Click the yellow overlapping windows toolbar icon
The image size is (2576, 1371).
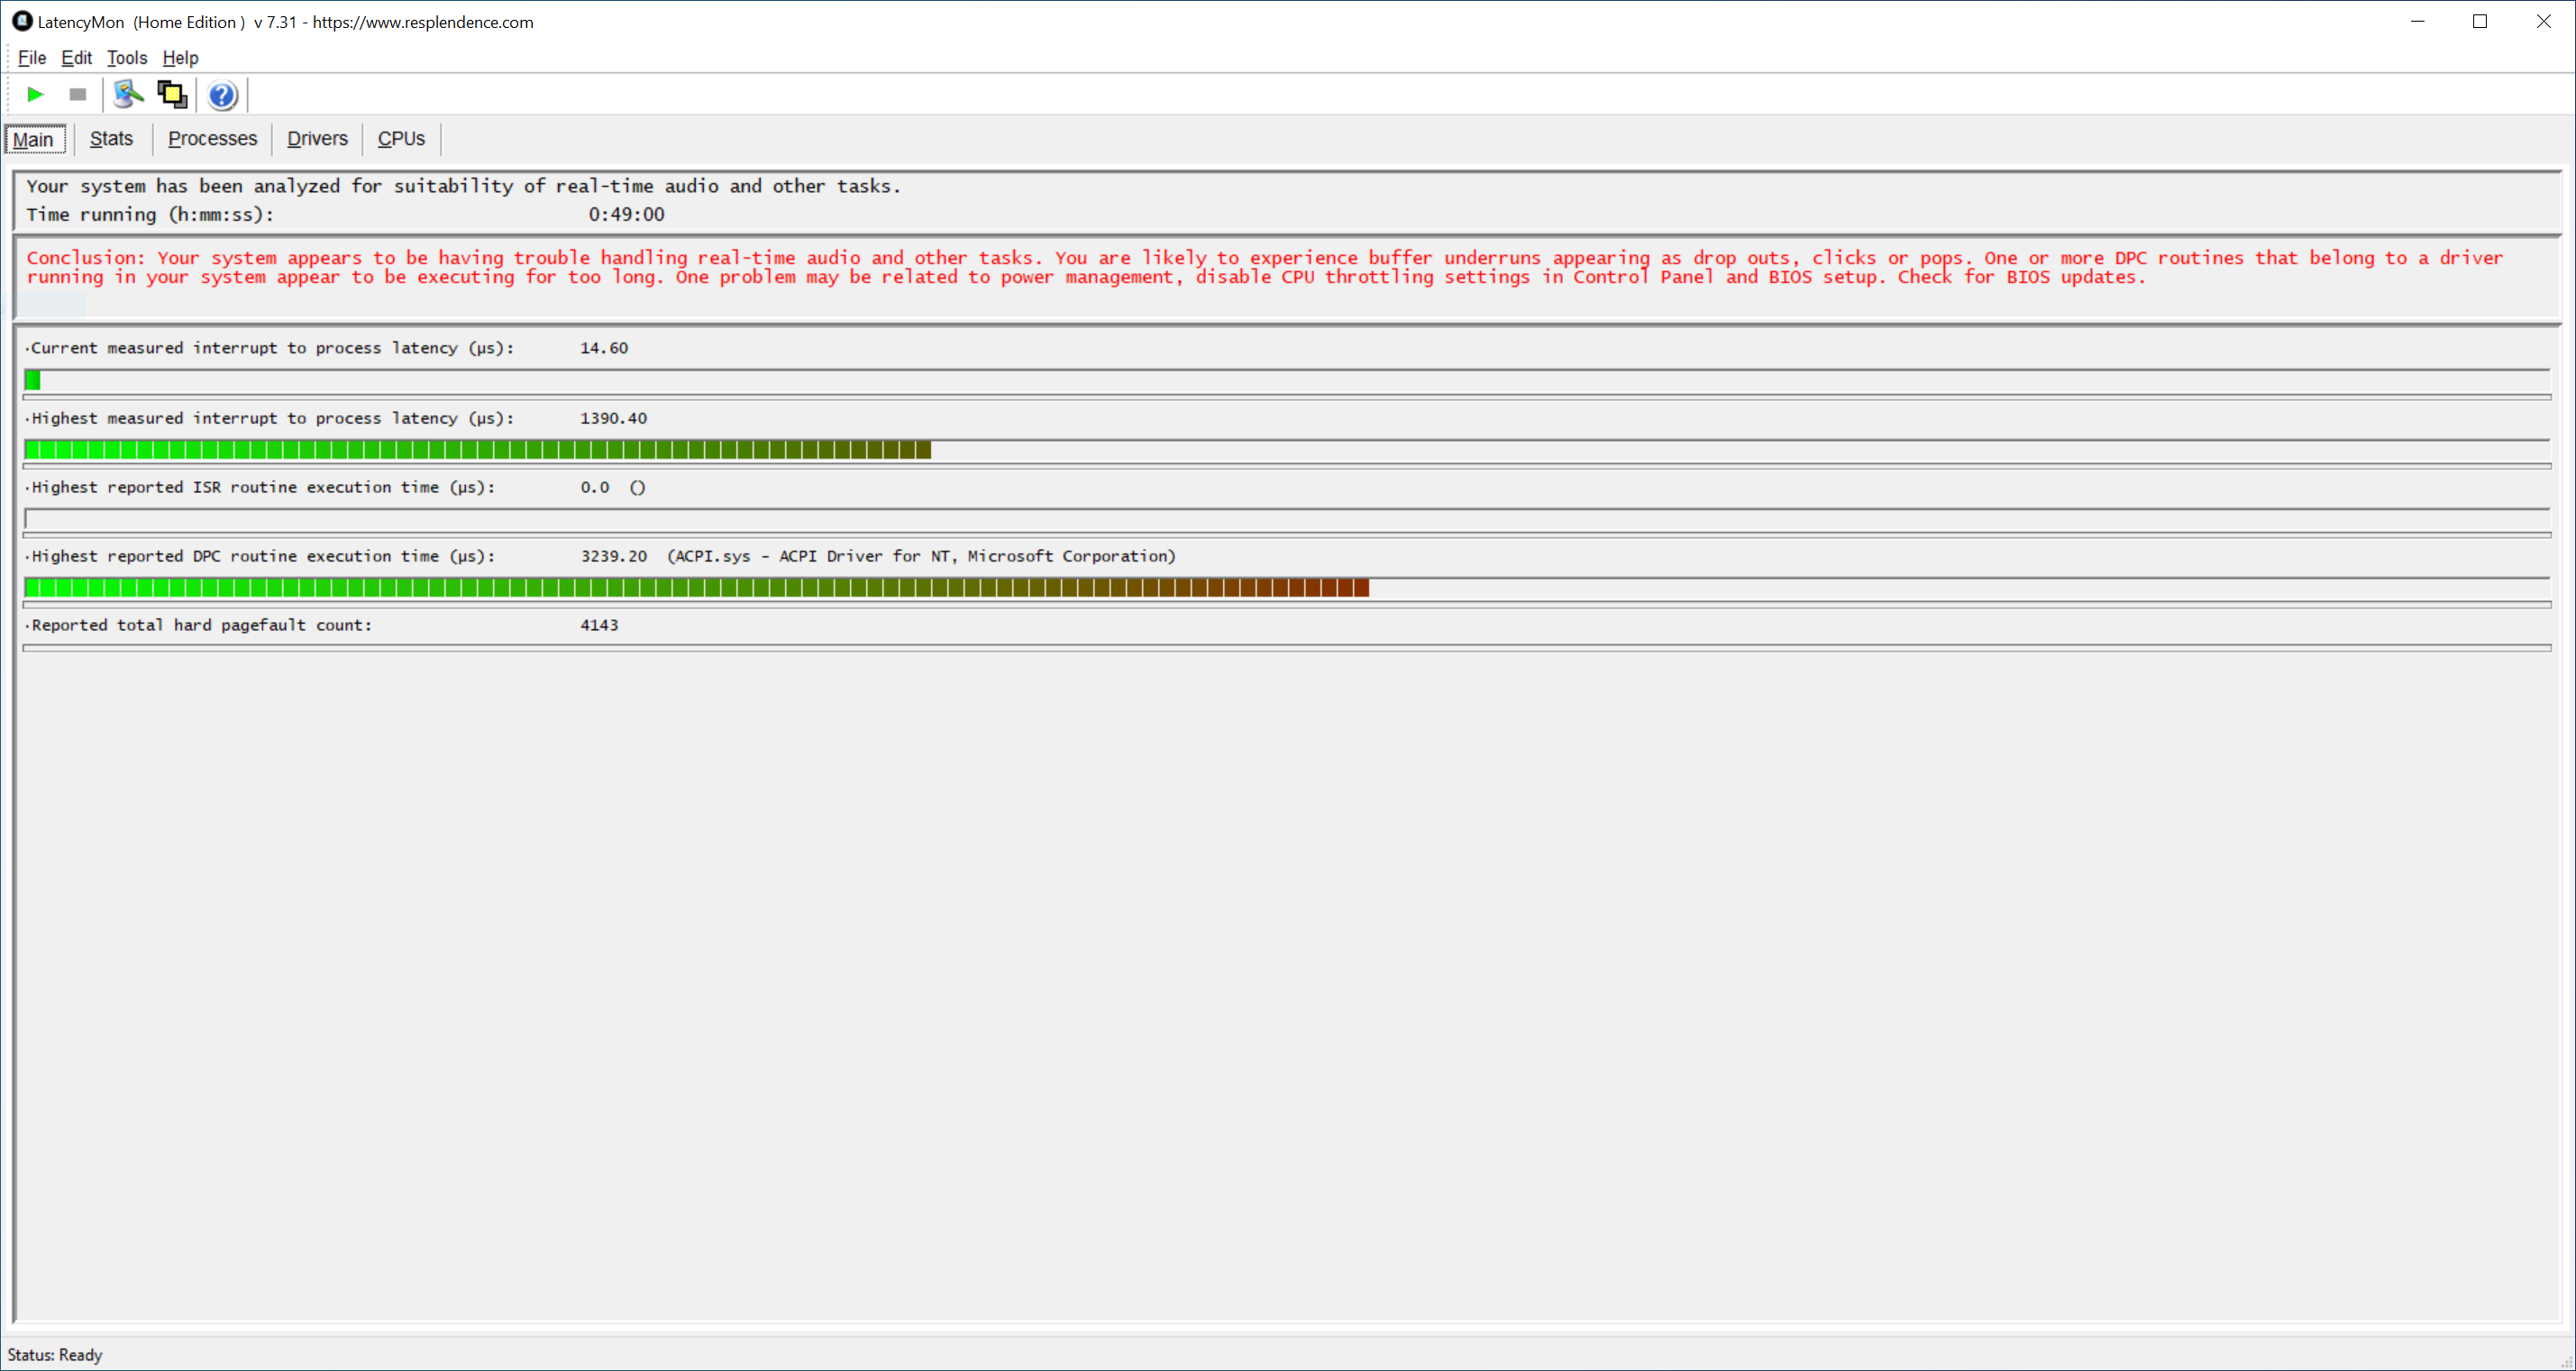point(172,95)
